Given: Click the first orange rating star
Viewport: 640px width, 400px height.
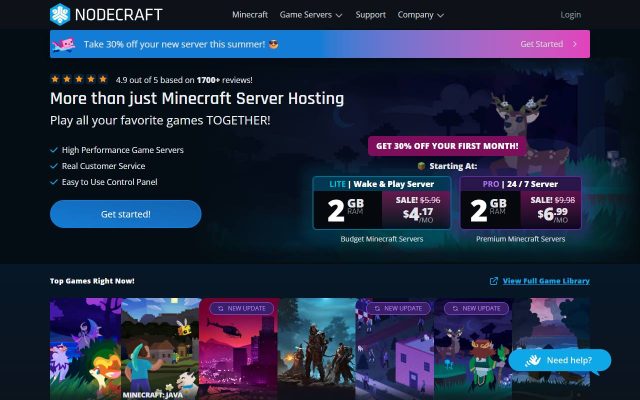Looking at the screenshot, I should [x=55, y=79].
